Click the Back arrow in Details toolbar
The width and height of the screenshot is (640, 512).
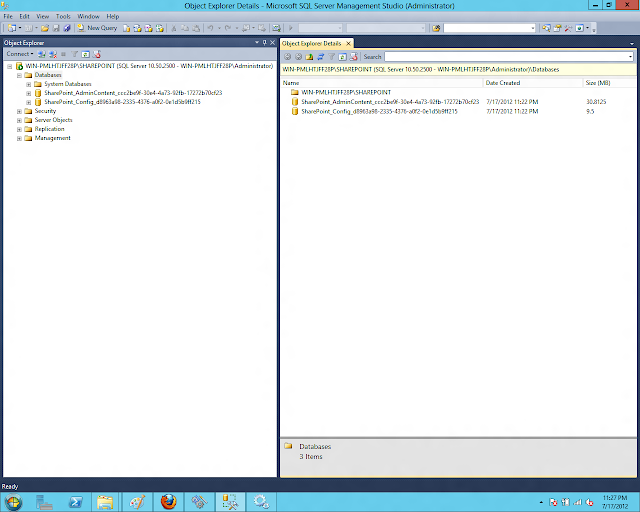[x=287, y=57]
